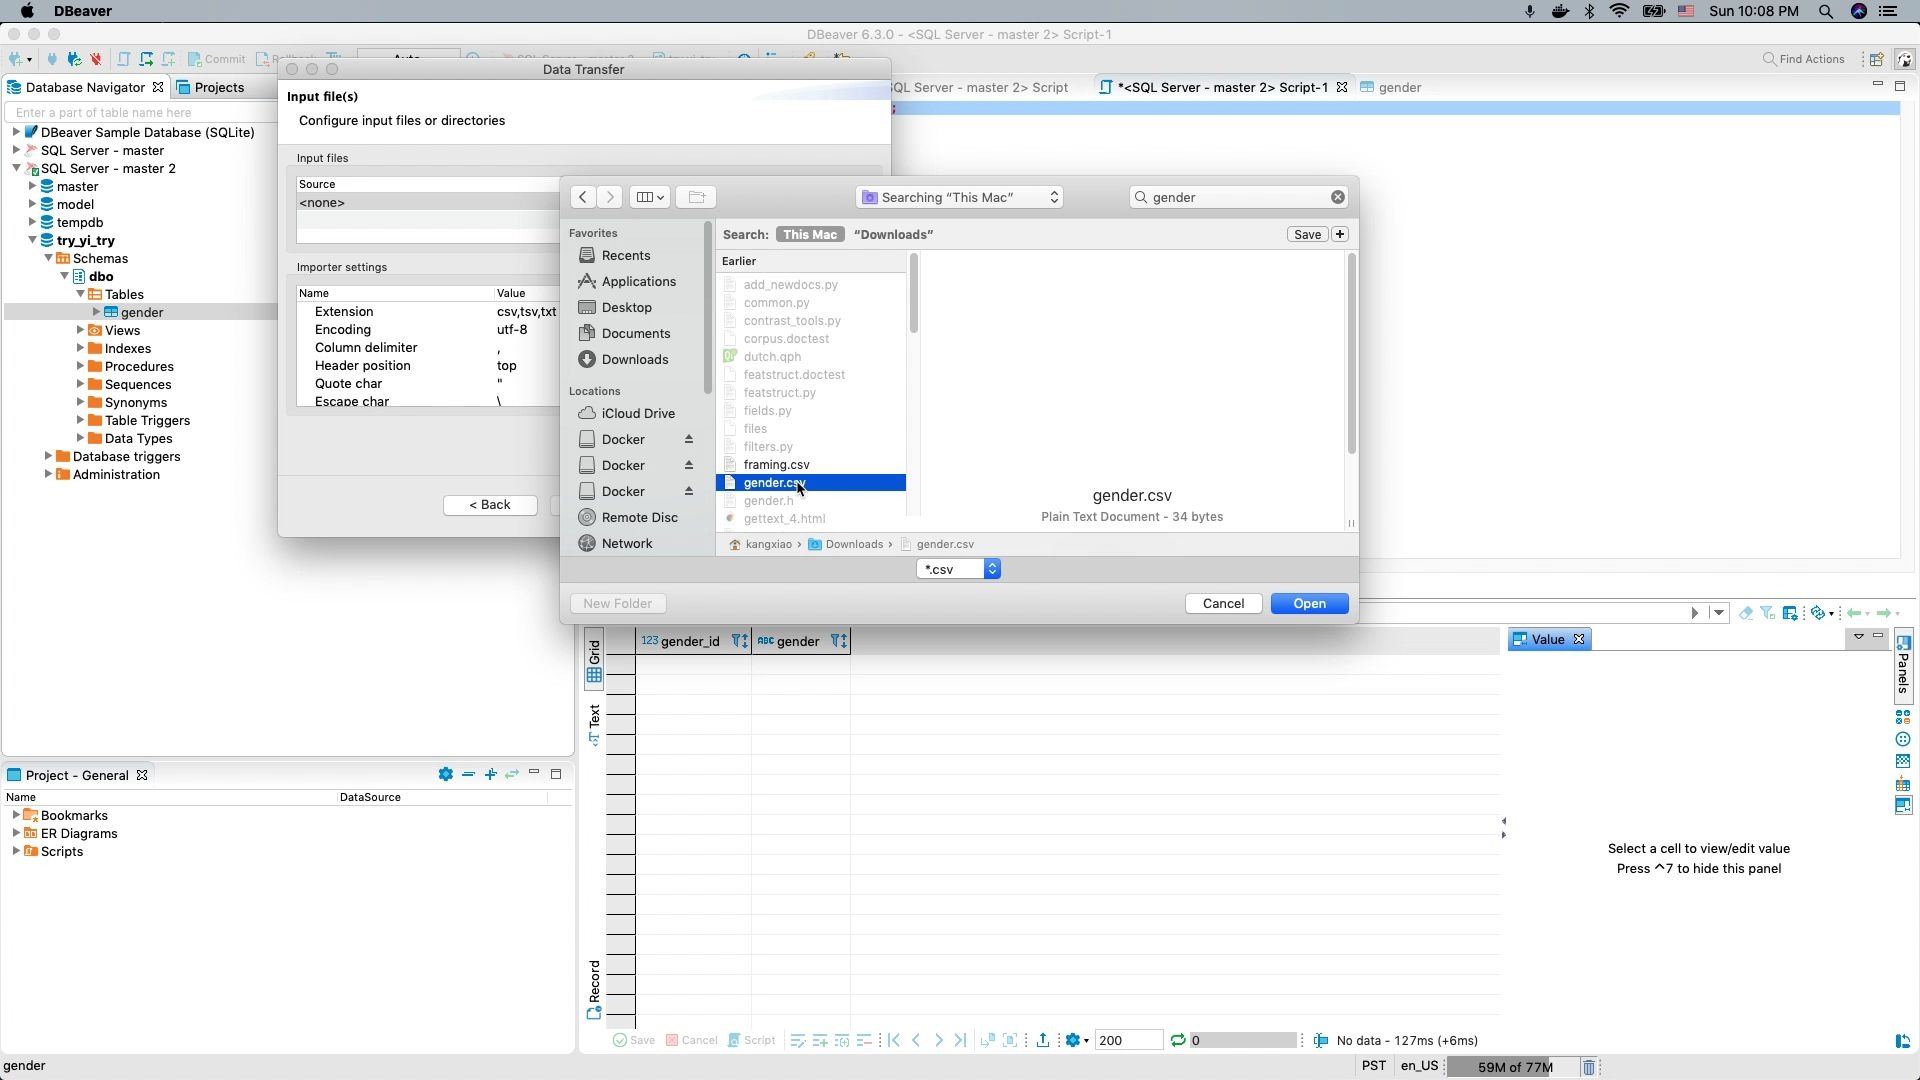Commit the current transaction

coord(216,59)
